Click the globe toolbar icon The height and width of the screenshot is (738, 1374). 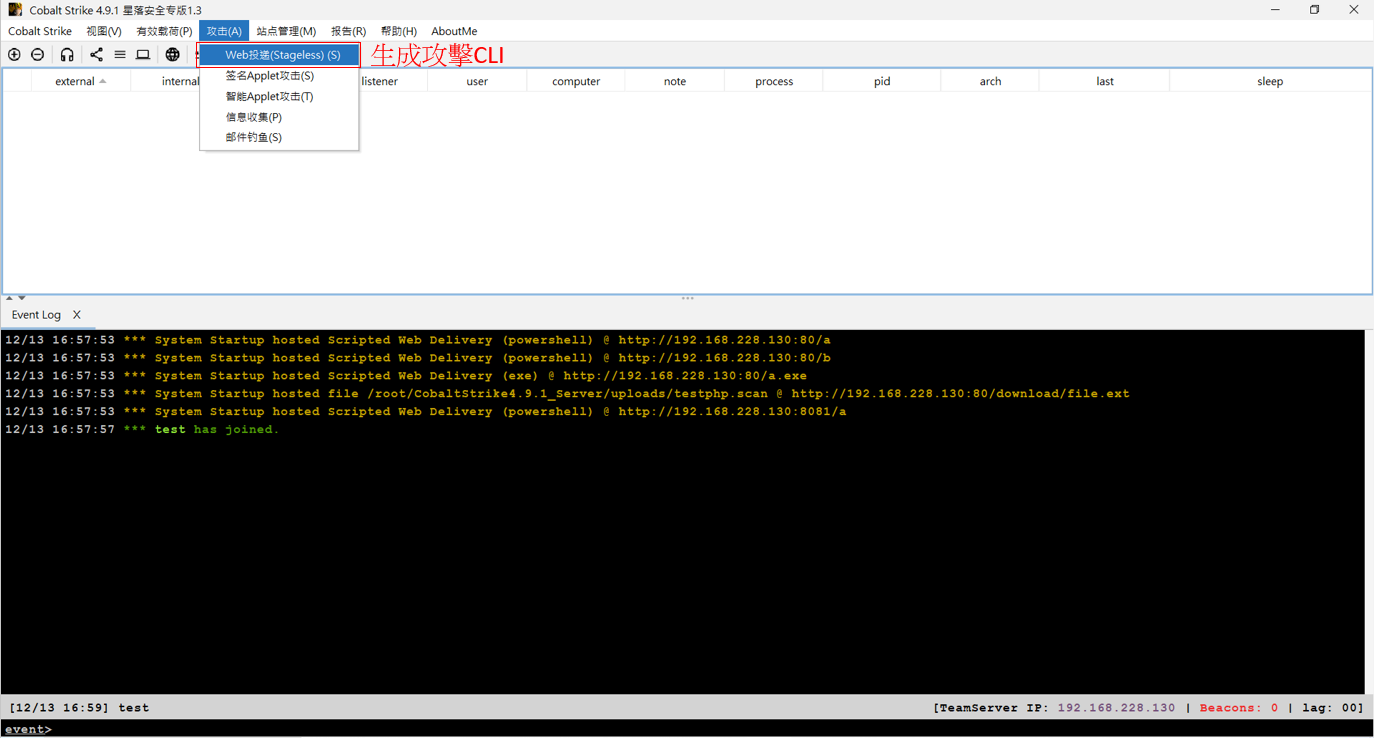point(173,55)
